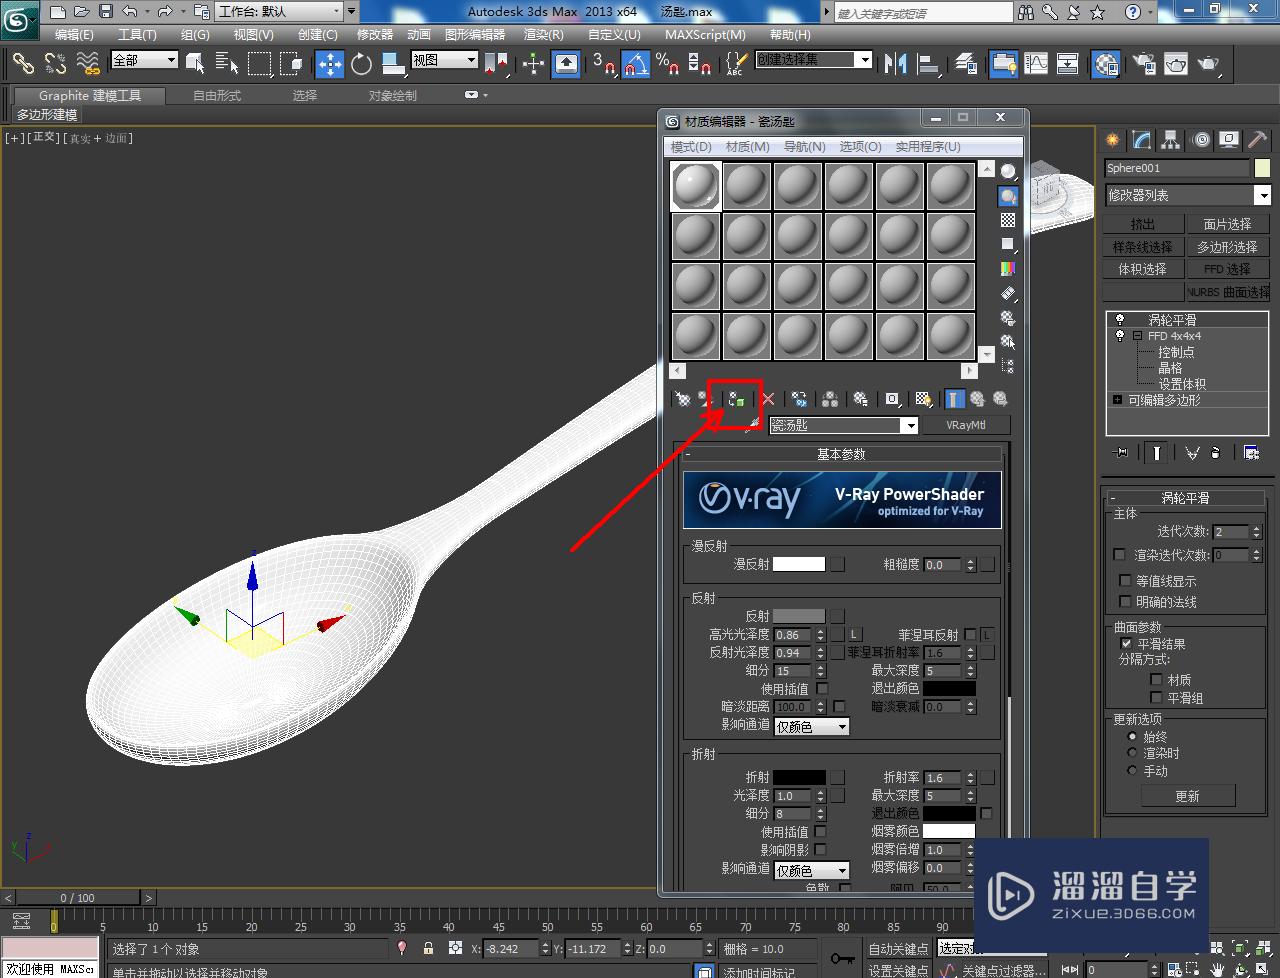Select the Manually update radio option

pyautogui.click(x=1133, y=771)
